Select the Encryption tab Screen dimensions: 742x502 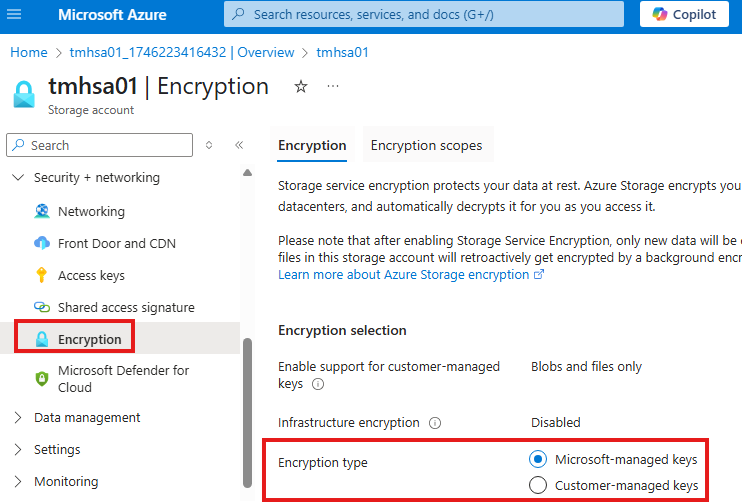[x=312, y=146]
